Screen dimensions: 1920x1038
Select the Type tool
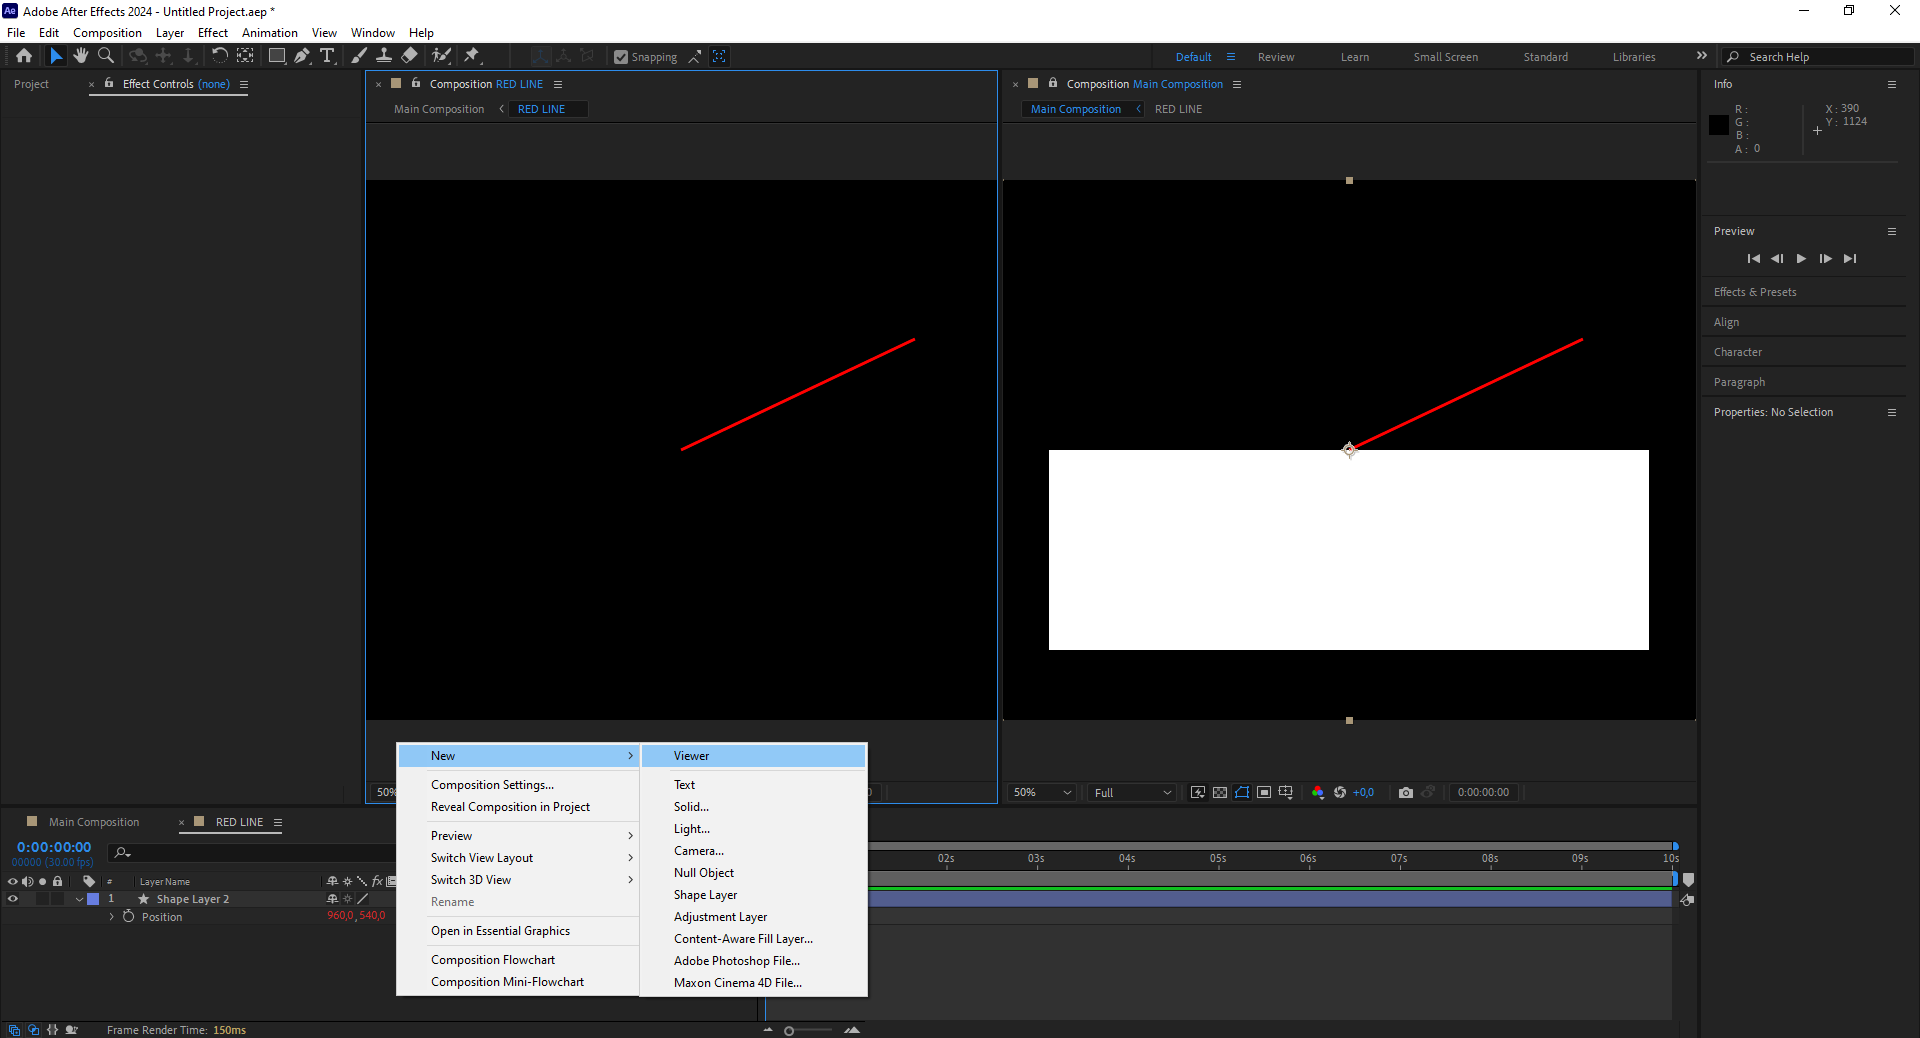pyautogui.click(x=328, y=56)
